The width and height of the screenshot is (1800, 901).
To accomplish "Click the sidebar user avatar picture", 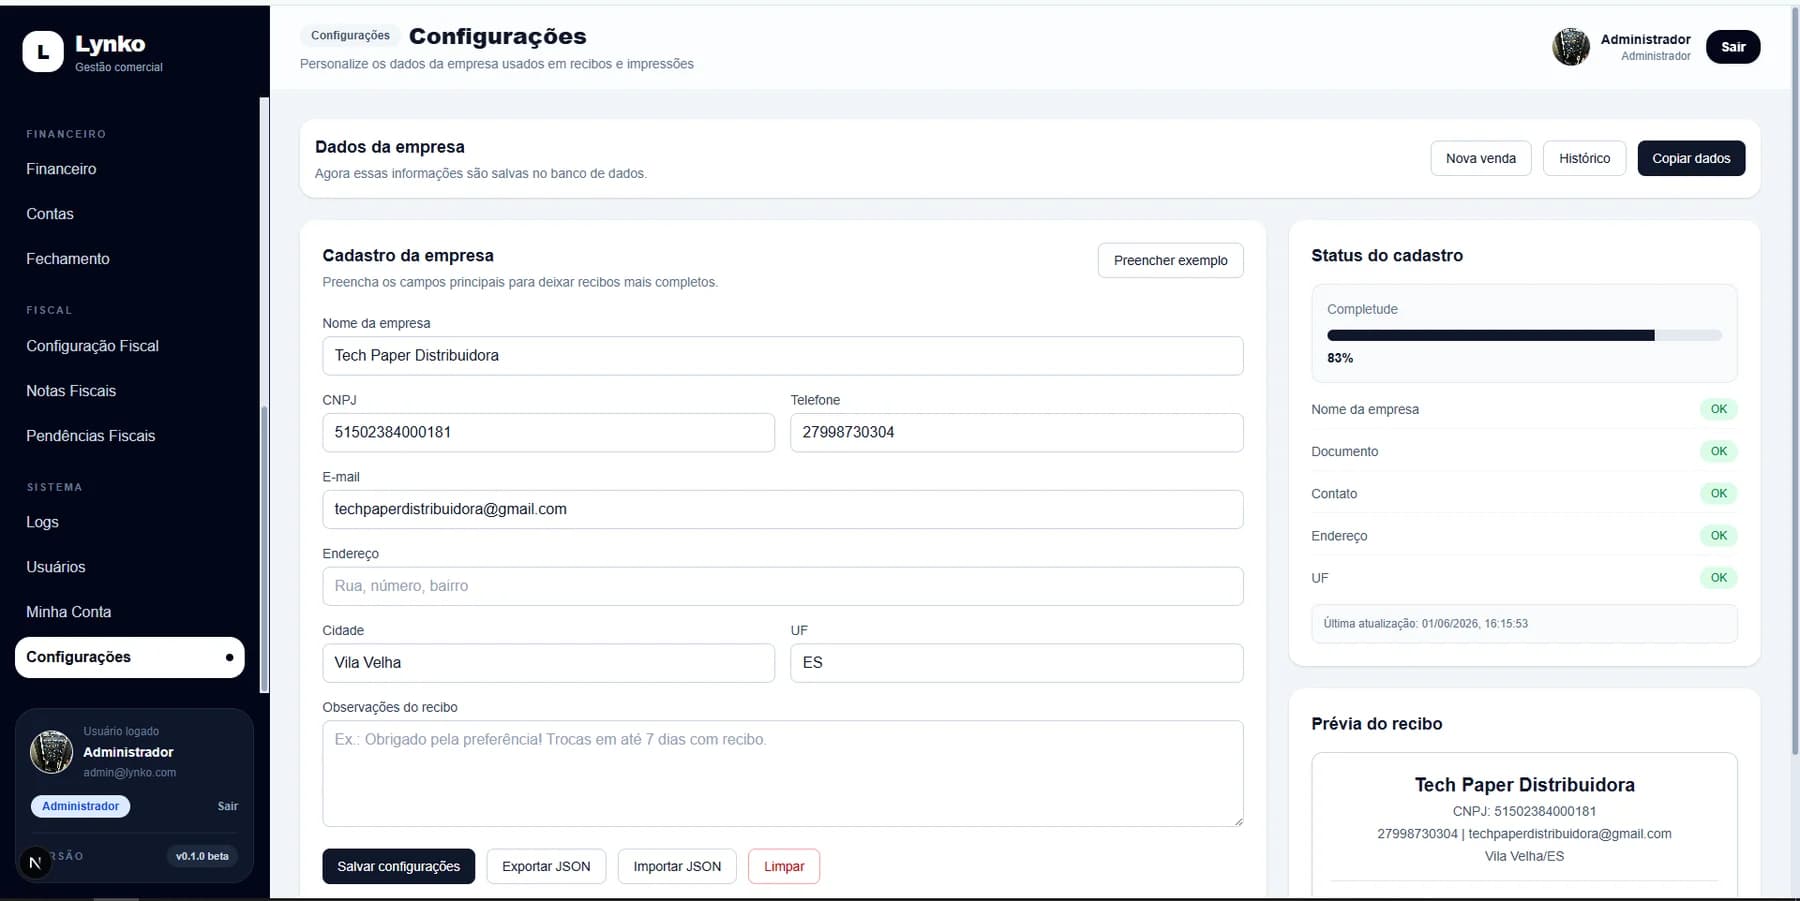I will point(51,752).
